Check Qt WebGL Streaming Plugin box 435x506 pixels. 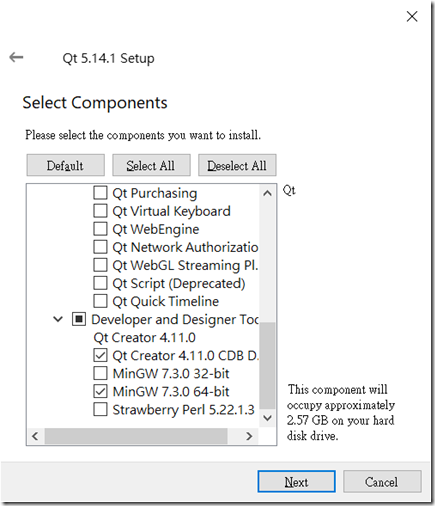coord(100,265)
